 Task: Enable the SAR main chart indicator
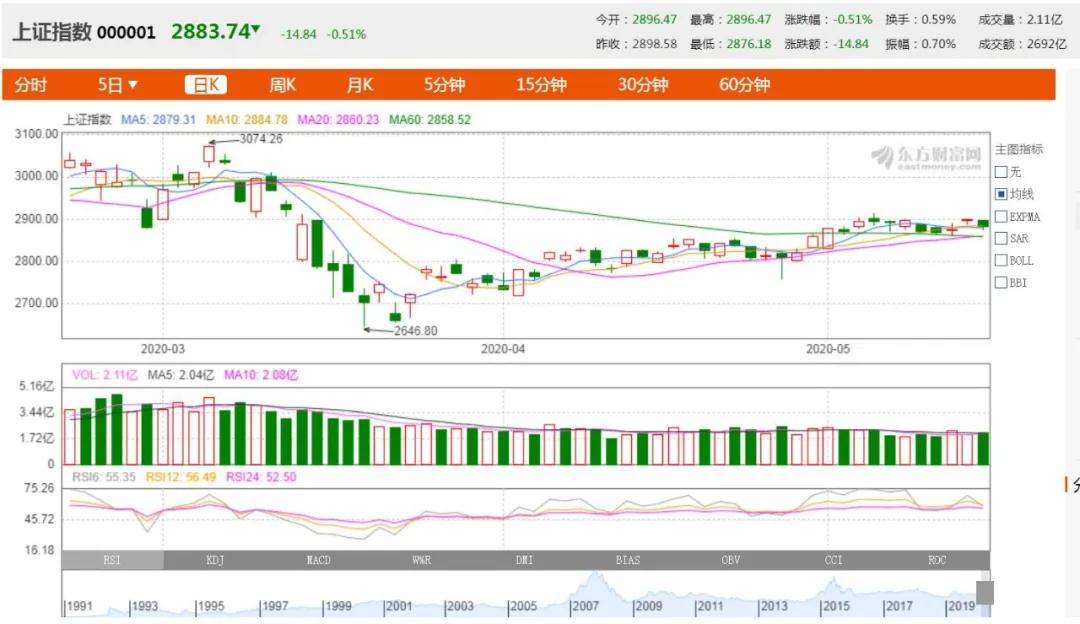point(1001,238)
